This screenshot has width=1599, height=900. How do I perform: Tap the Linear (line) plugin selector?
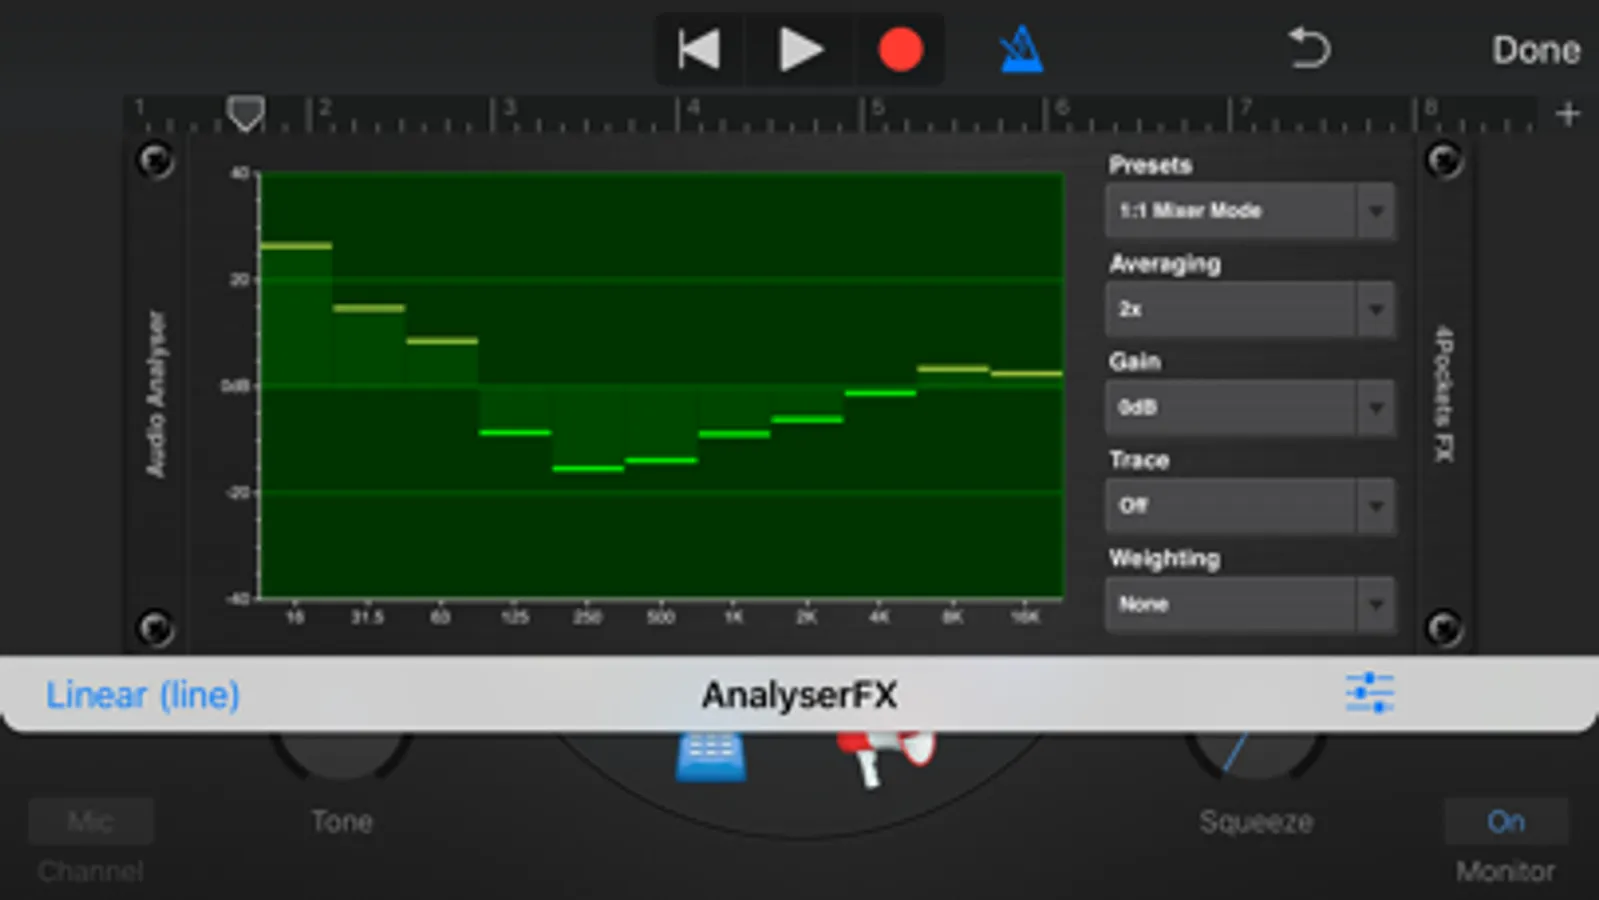(x=143, y=695)
